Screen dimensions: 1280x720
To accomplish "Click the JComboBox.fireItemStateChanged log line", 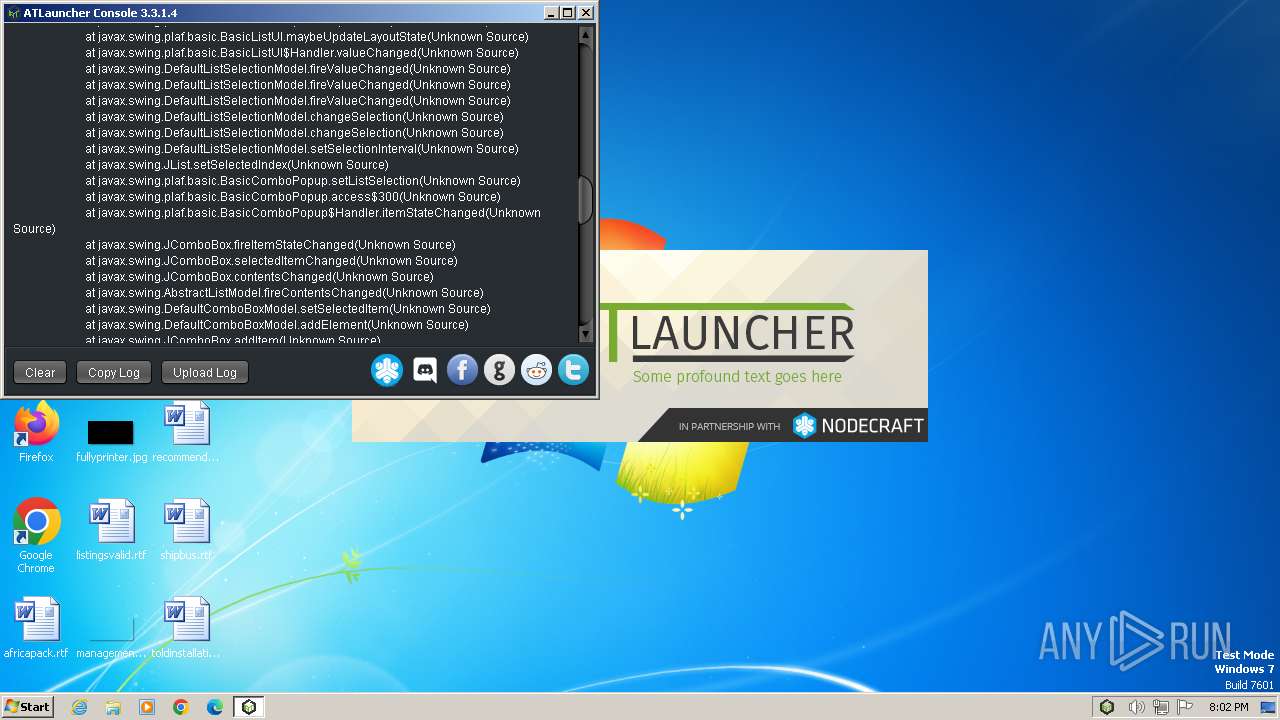I will click(270, 245).
